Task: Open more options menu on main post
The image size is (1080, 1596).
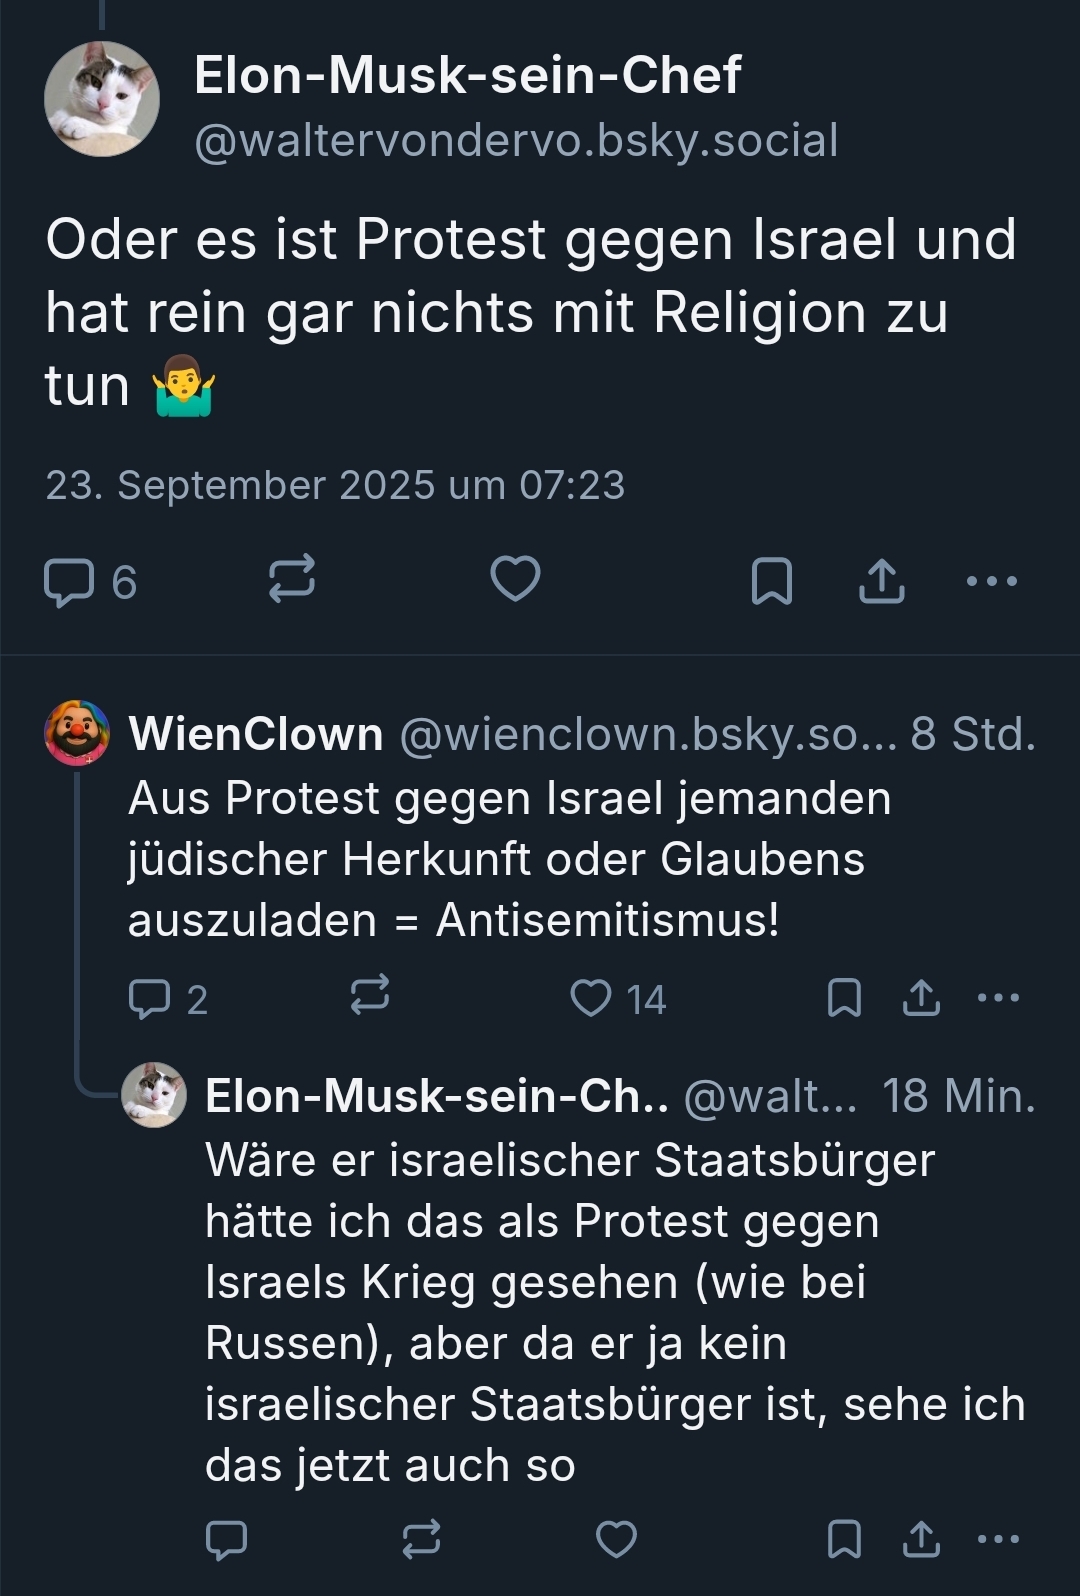Action: click(x=992, y=581)
